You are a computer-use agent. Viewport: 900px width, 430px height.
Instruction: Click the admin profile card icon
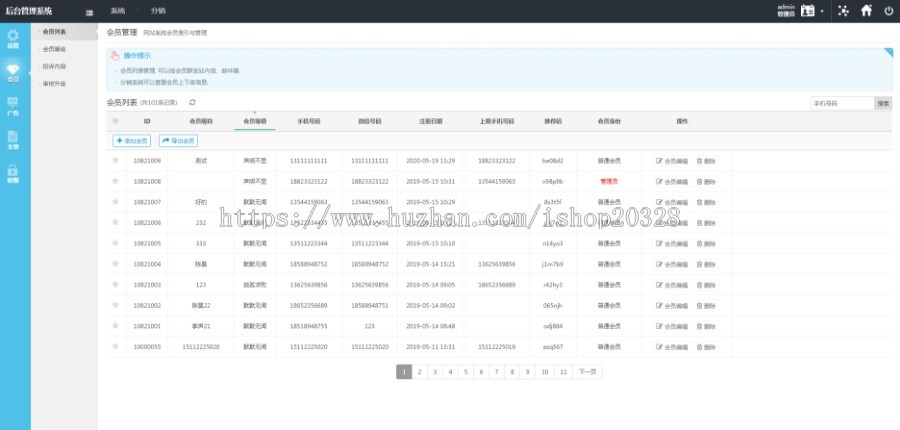(x=808, y=10)
